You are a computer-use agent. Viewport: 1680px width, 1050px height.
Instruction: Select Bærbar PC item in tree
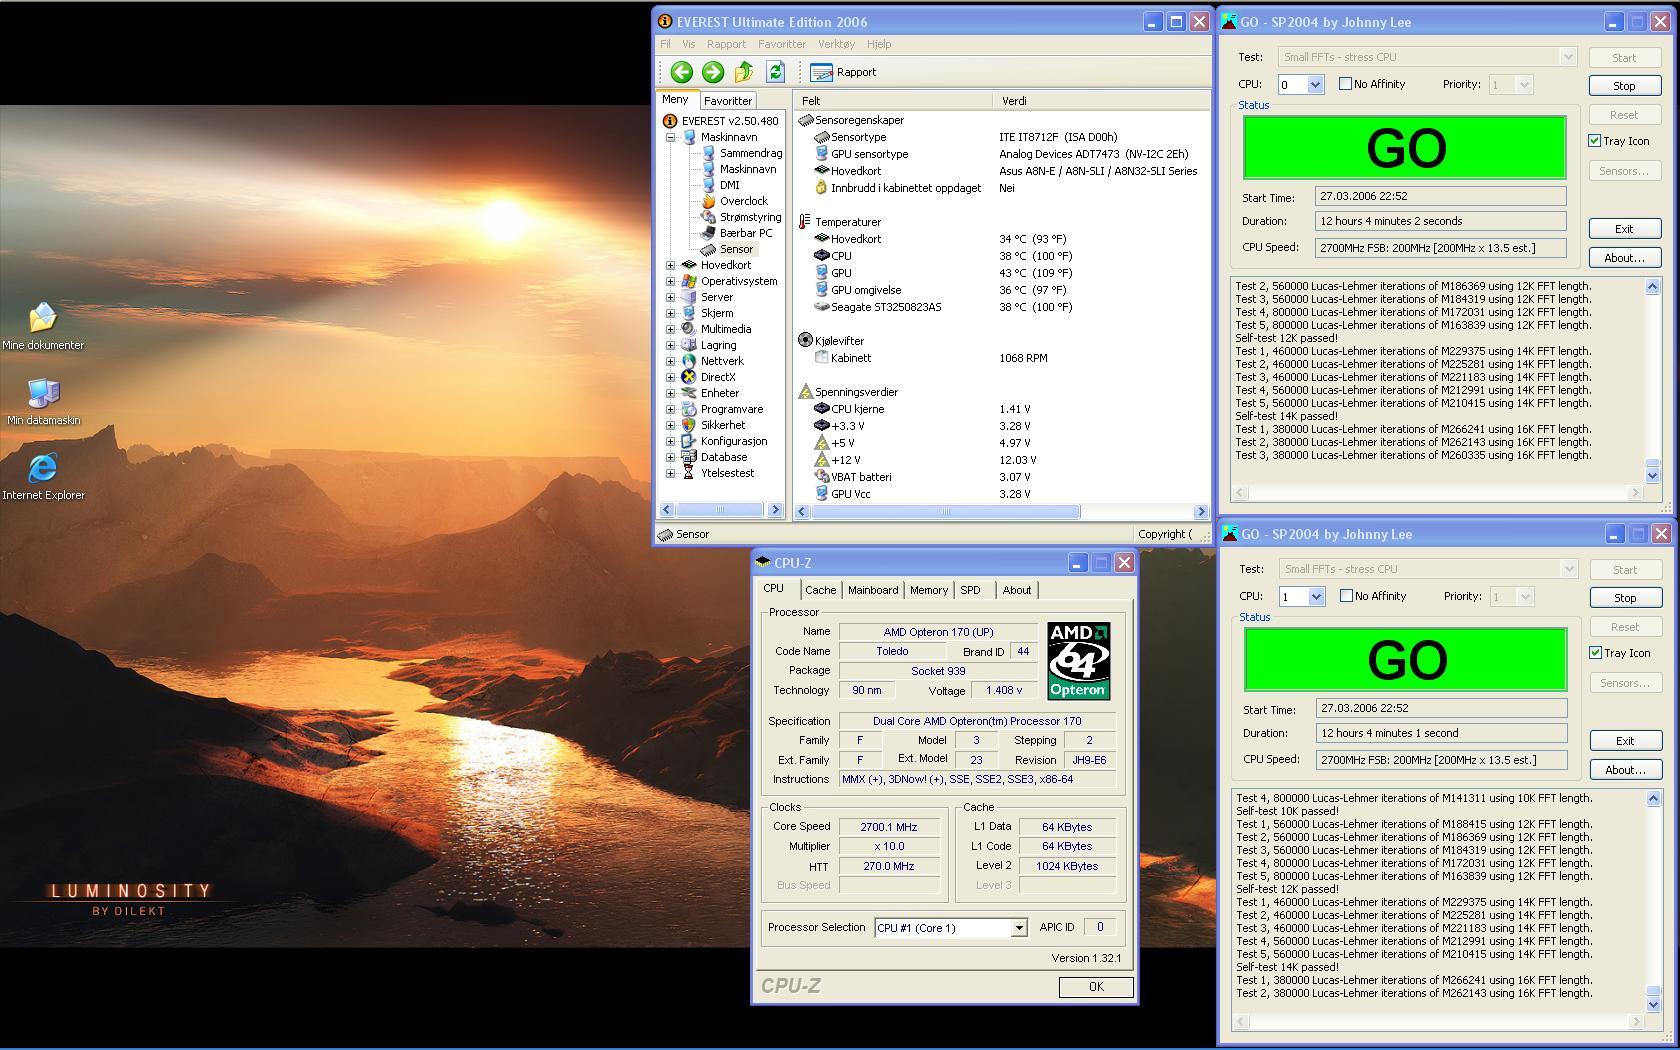(746, 233)
